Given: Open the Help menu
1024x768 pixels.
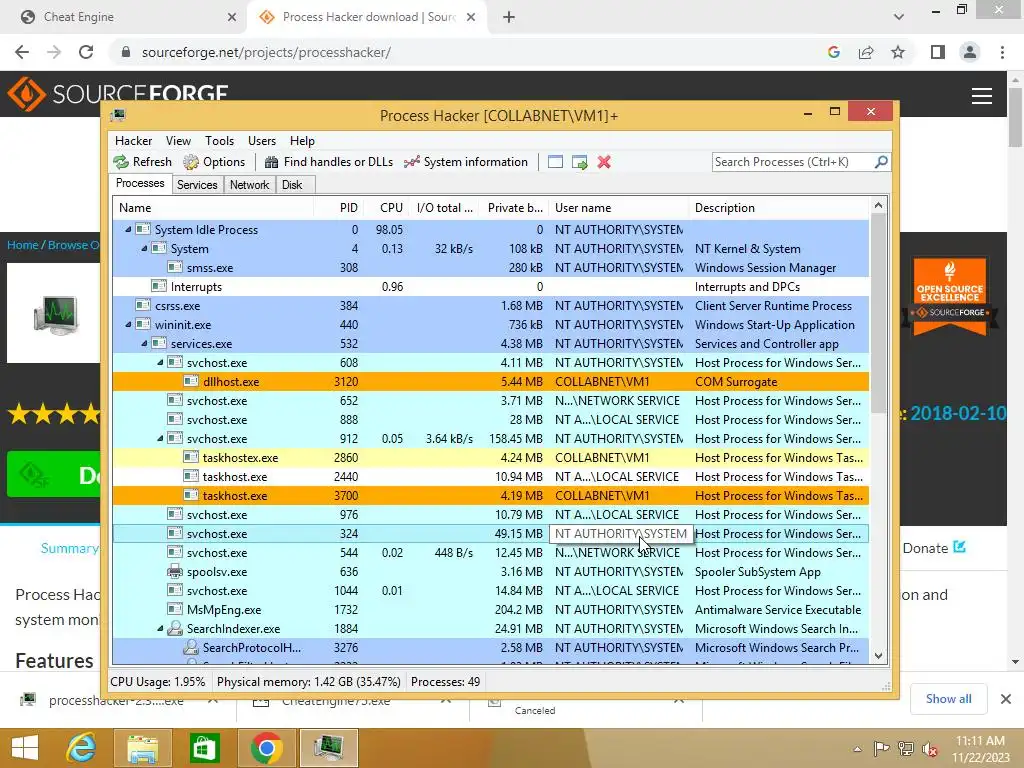Looking at the screenshot, I should tap(302, 140).
